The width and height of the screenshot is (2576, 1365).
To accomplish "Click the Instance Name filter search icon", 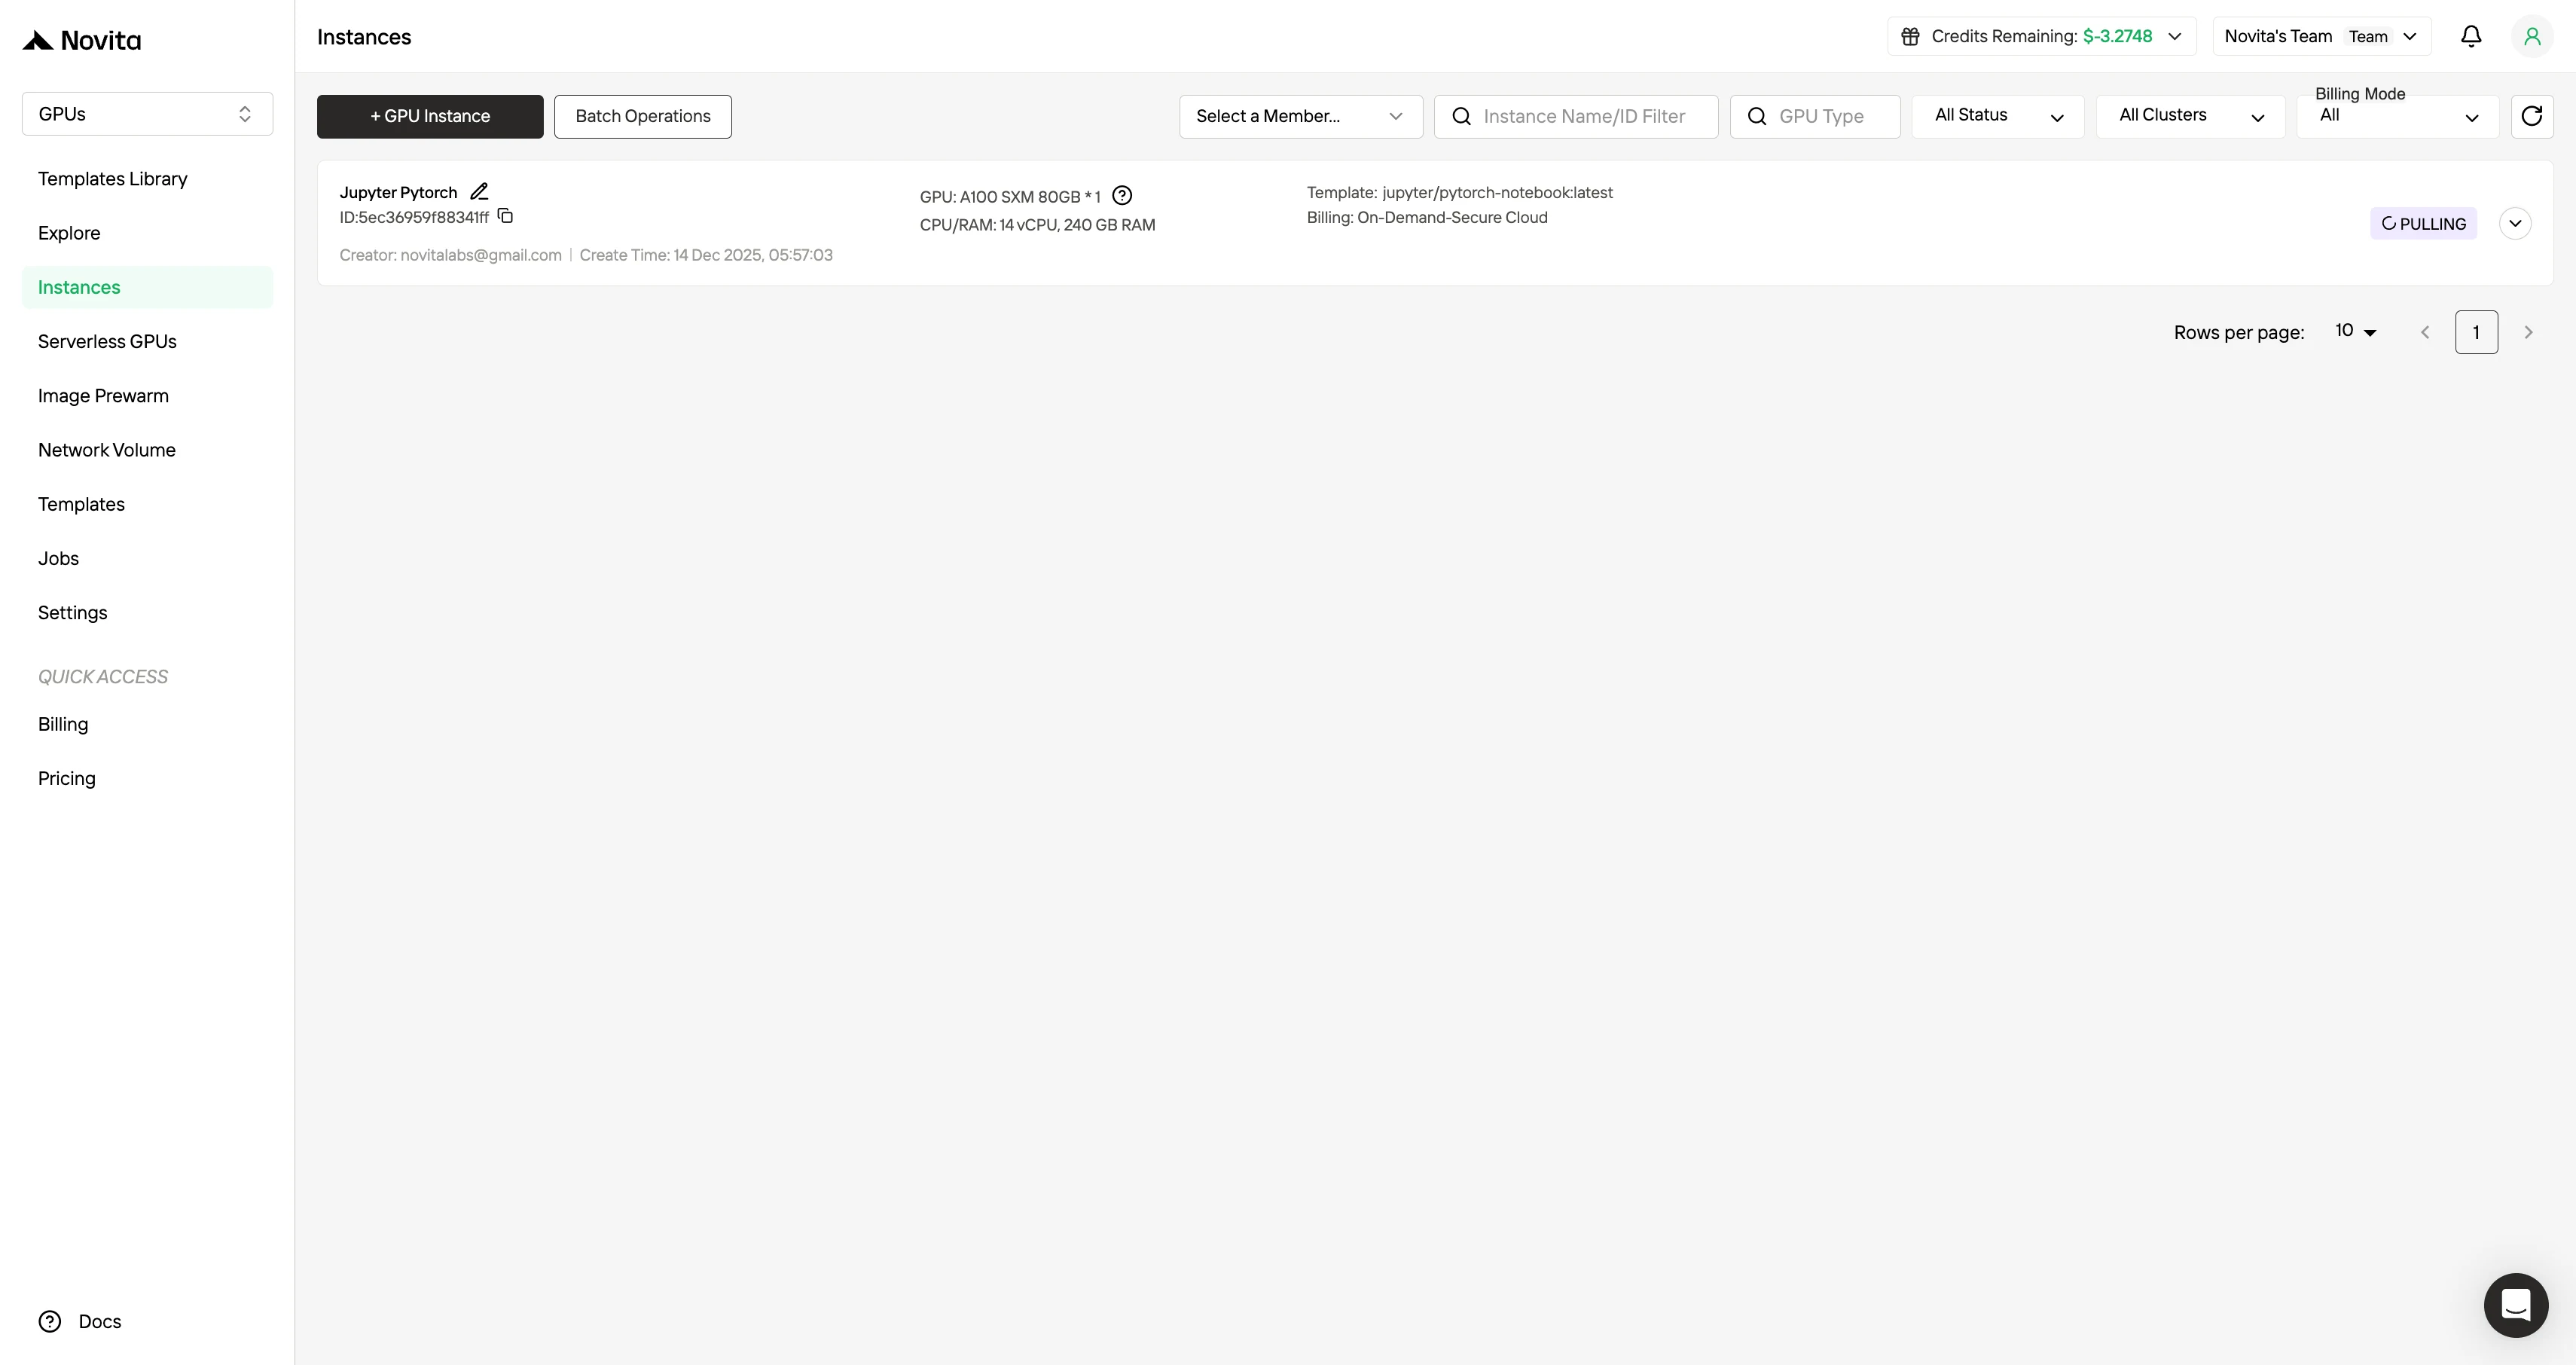I will [x=1461, y=116].
